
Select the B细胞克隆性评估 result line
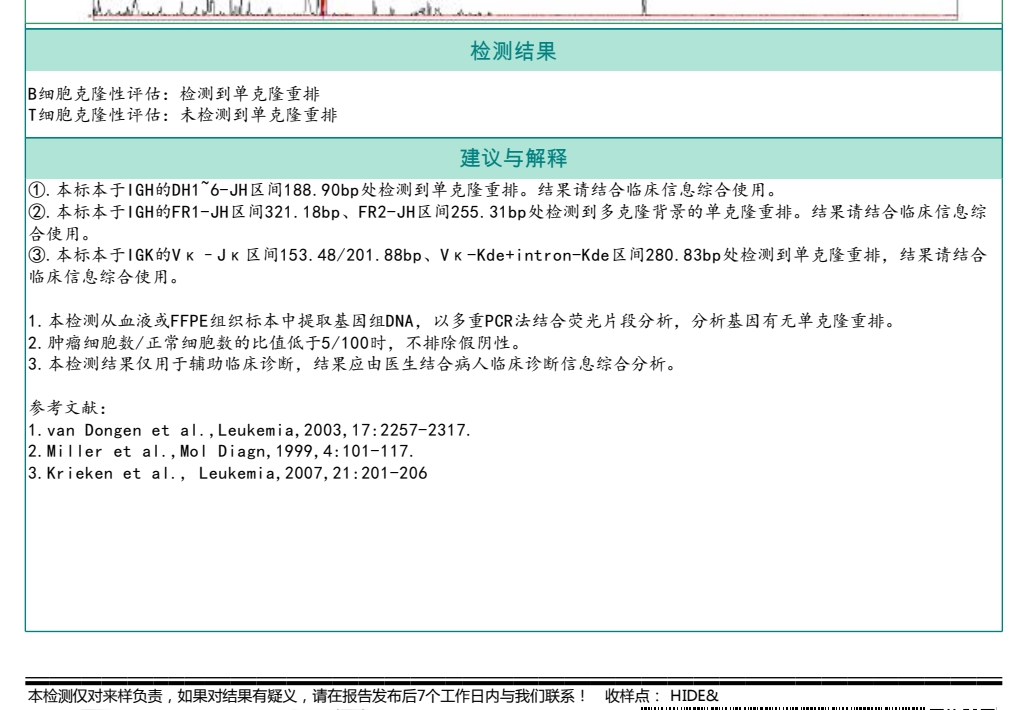(174, 94)
